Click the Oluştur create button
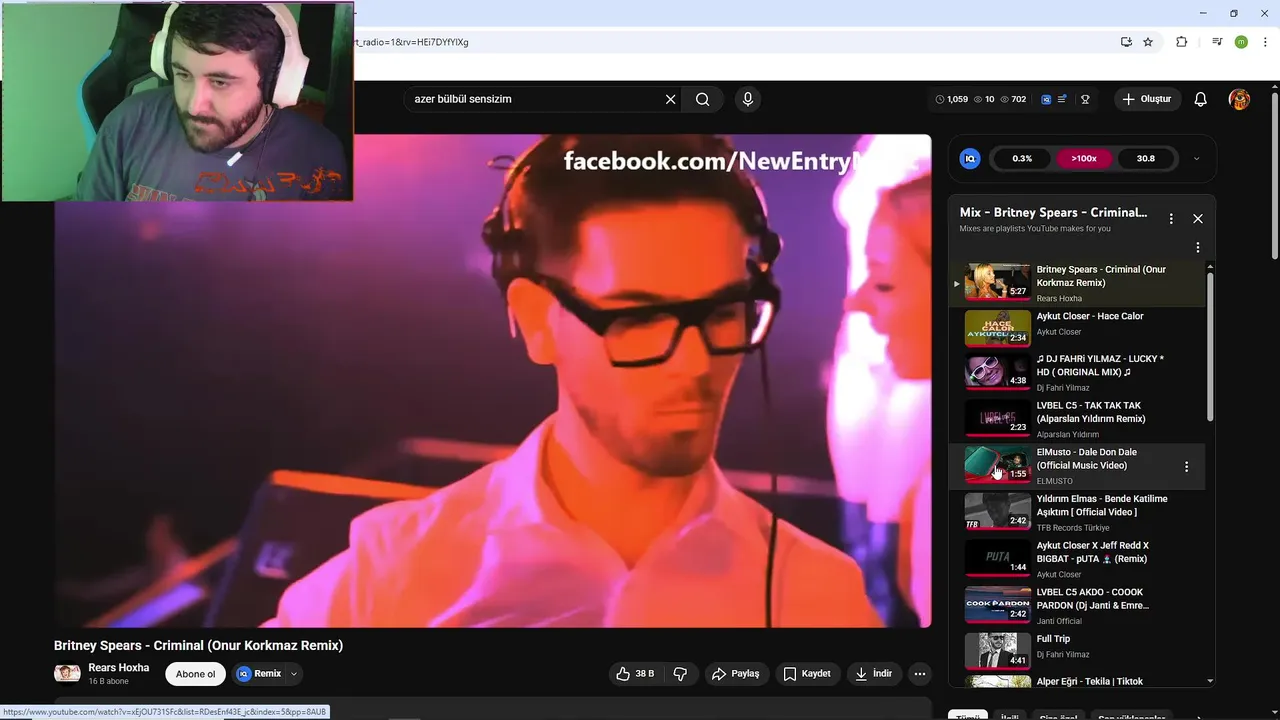 coord(1147,99)
